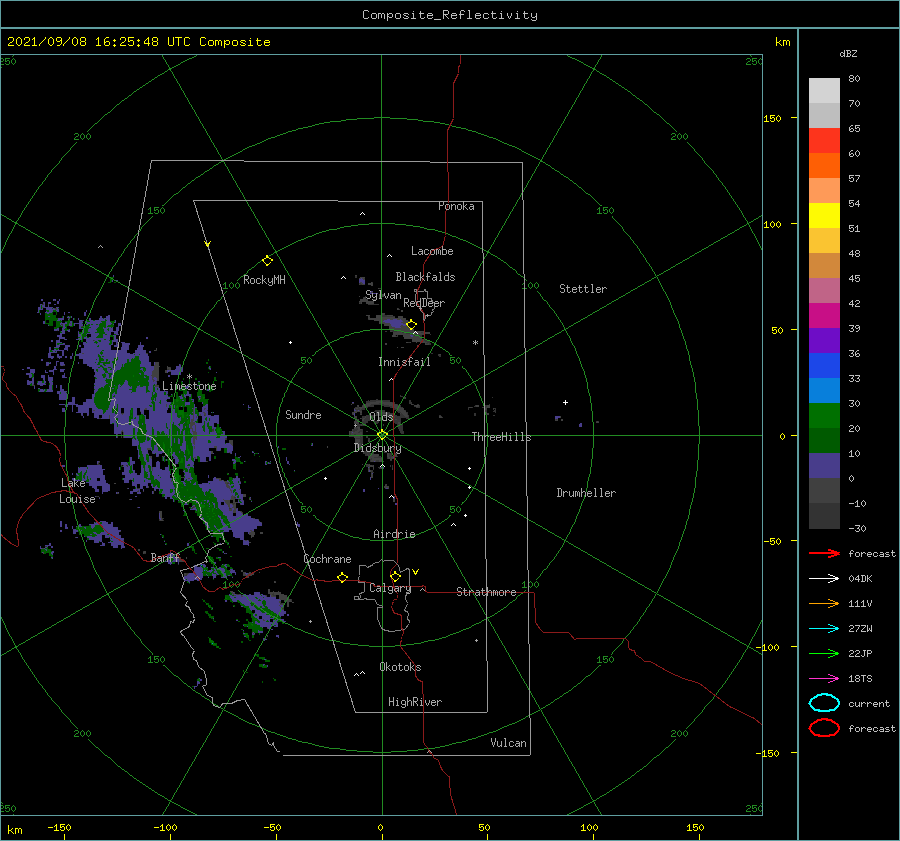This screenshot has height=841, width=900.
Task: Click the dBZ legend heading
Action: [848, 53]
